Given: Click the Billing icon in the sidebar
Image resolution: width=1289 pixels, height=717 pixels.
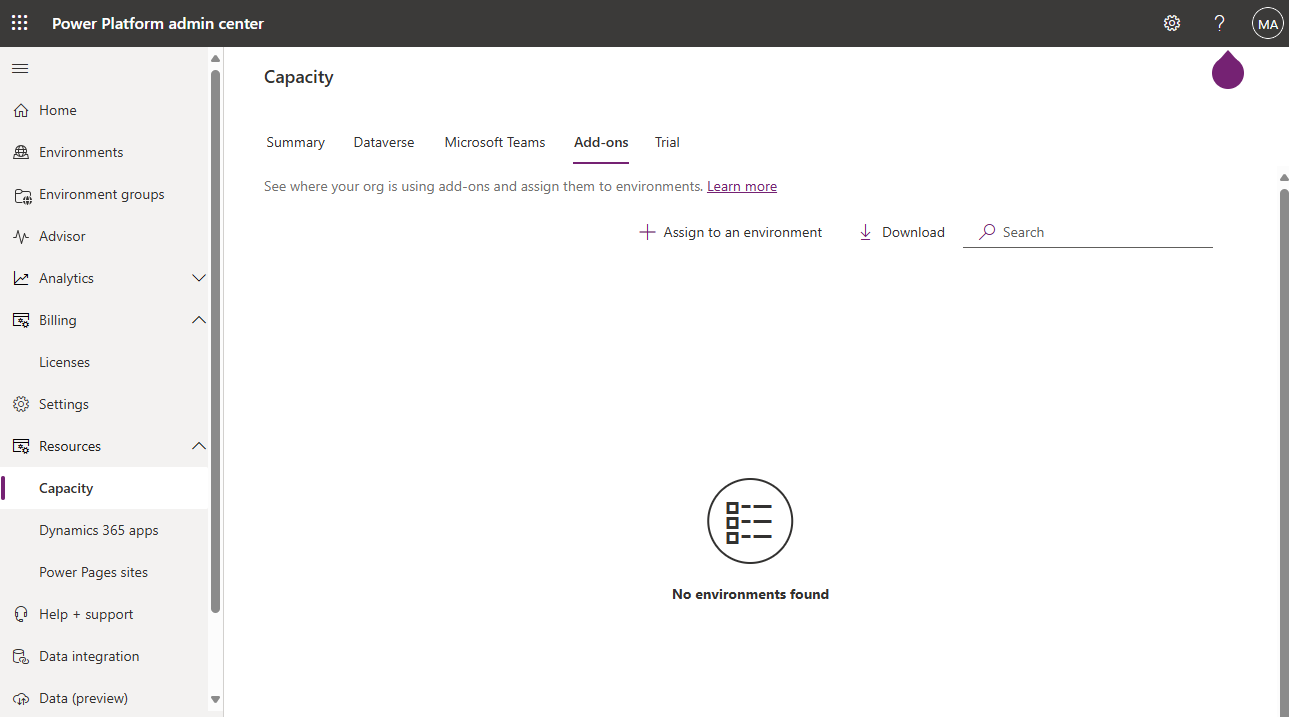Looking at the screenshot, I should tap(21, 320).
